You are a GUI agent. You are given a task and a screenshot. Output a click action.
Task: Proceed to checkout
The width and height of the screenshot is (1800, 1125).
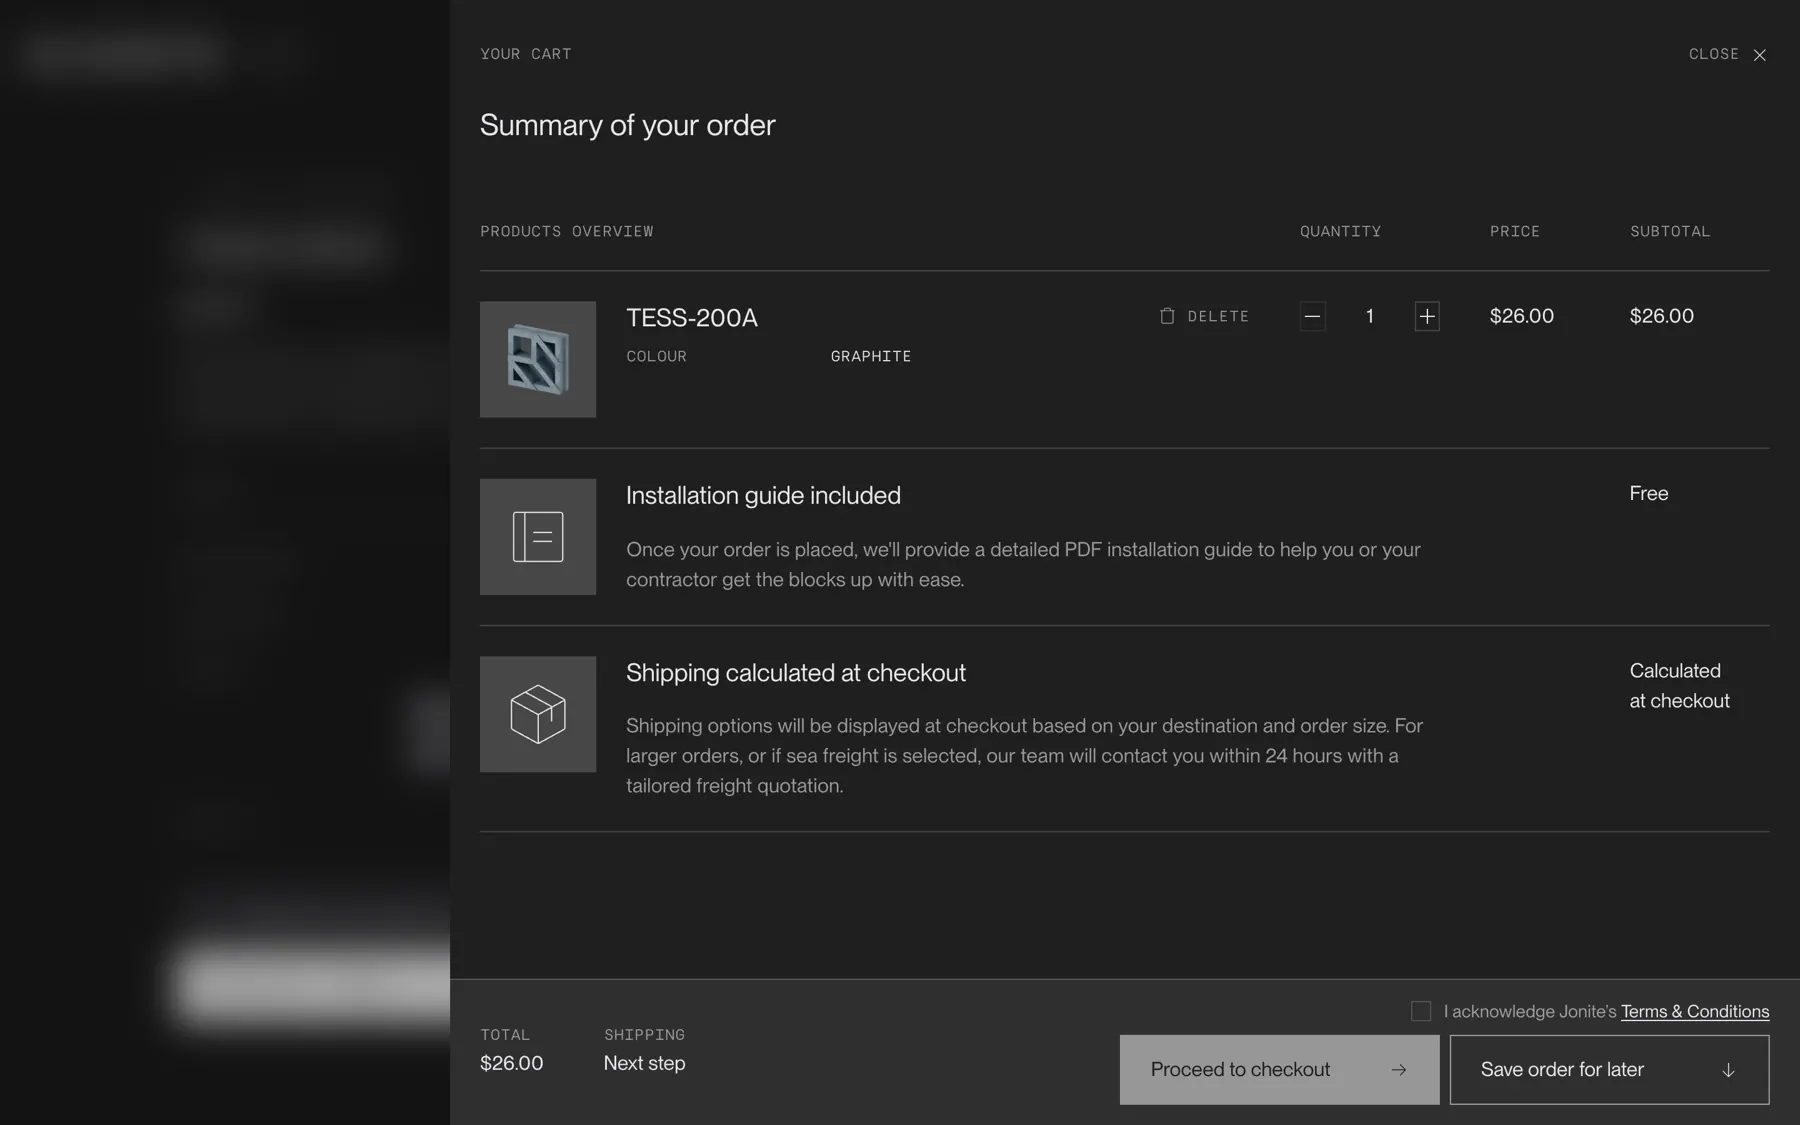pyautogui.click(x=1279, y=1070)
